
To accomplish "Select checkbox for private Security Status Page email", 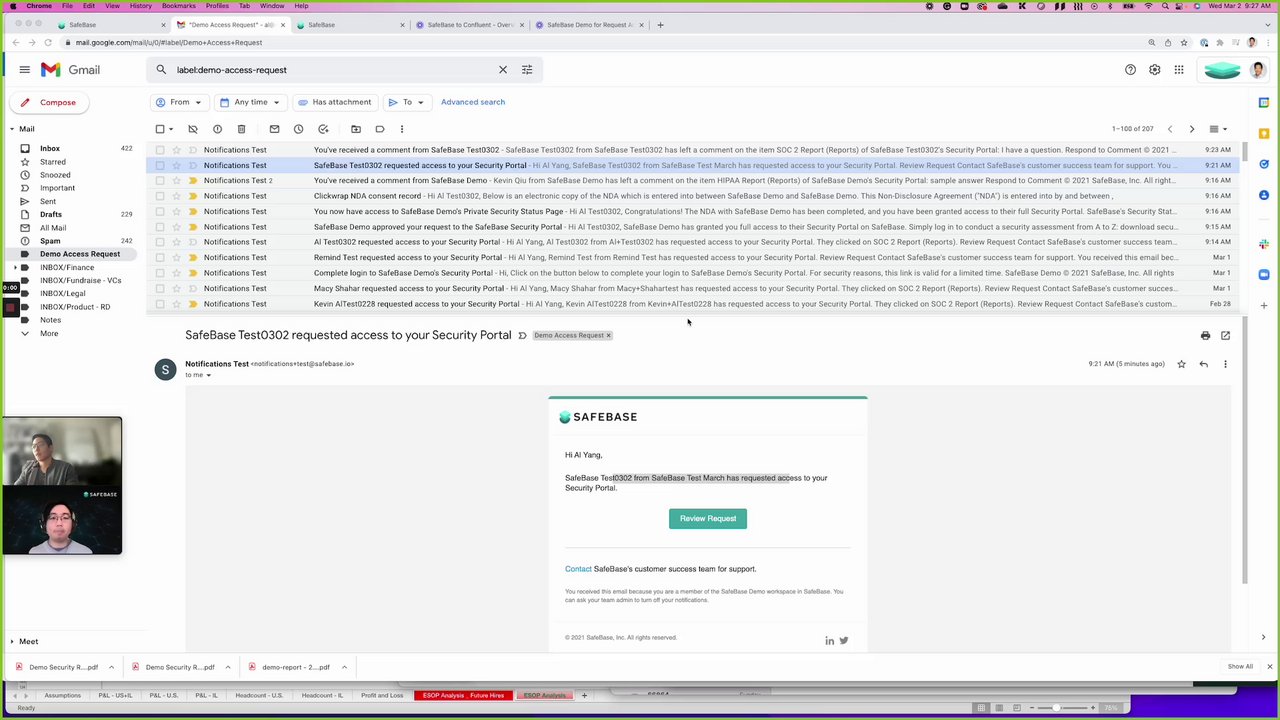I will coord(160,211).
